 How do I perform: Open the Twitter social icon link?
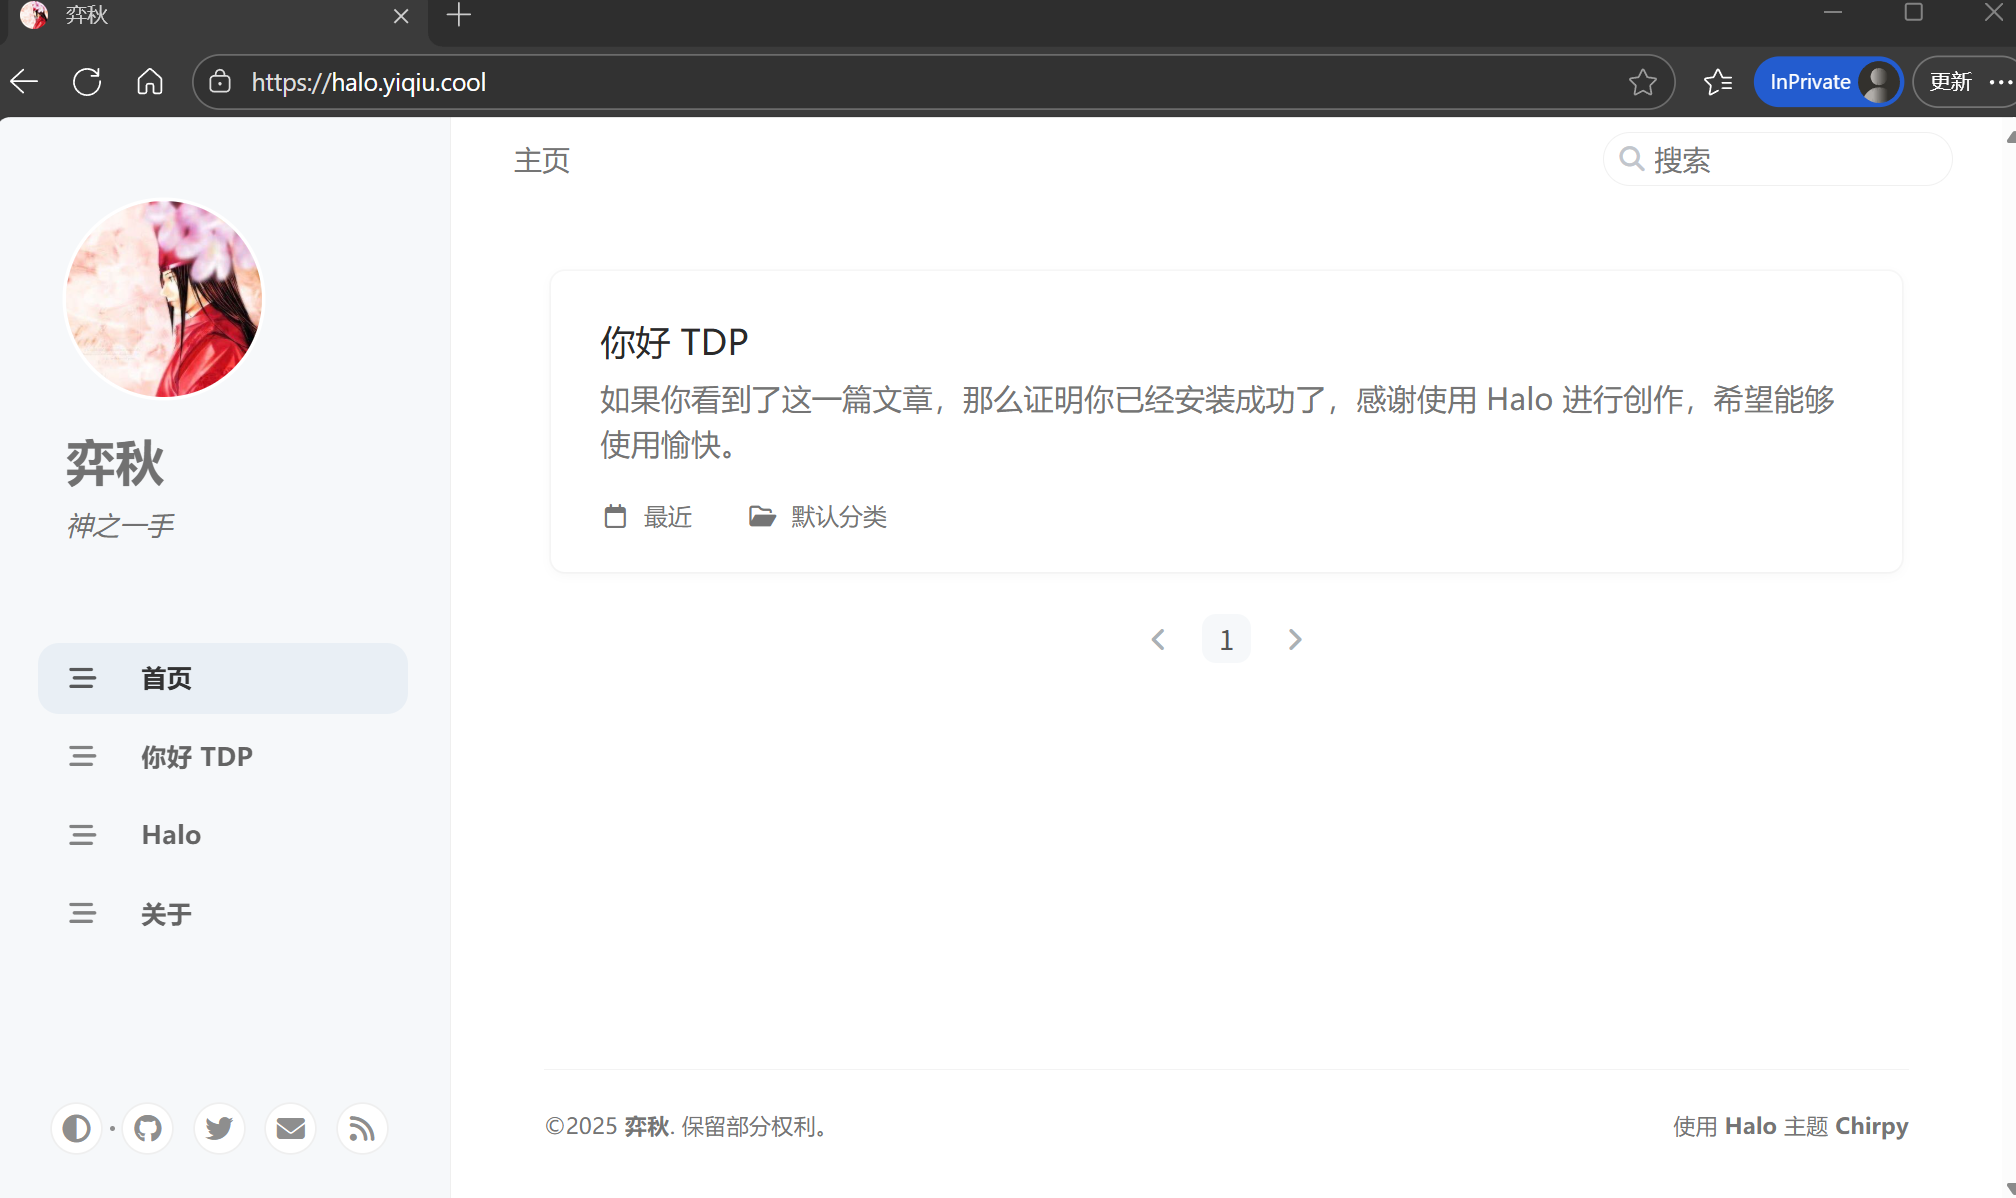pos(219,1128)
